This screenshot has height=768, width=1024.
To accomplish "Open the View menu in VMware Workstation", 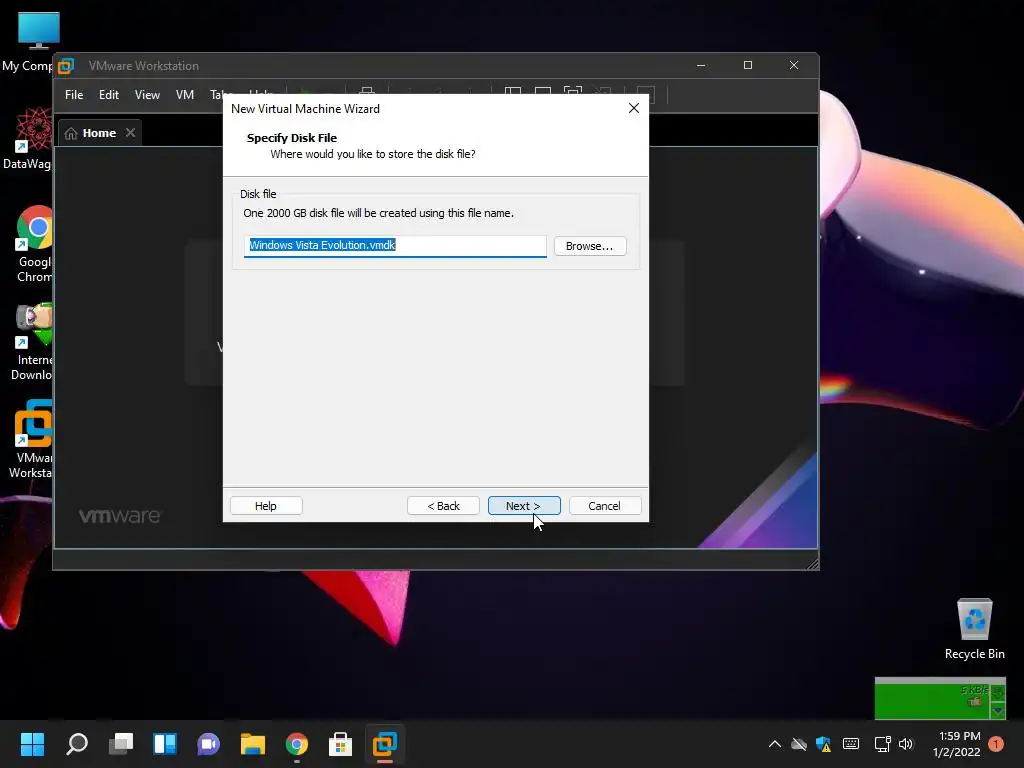I will point(147,95).
